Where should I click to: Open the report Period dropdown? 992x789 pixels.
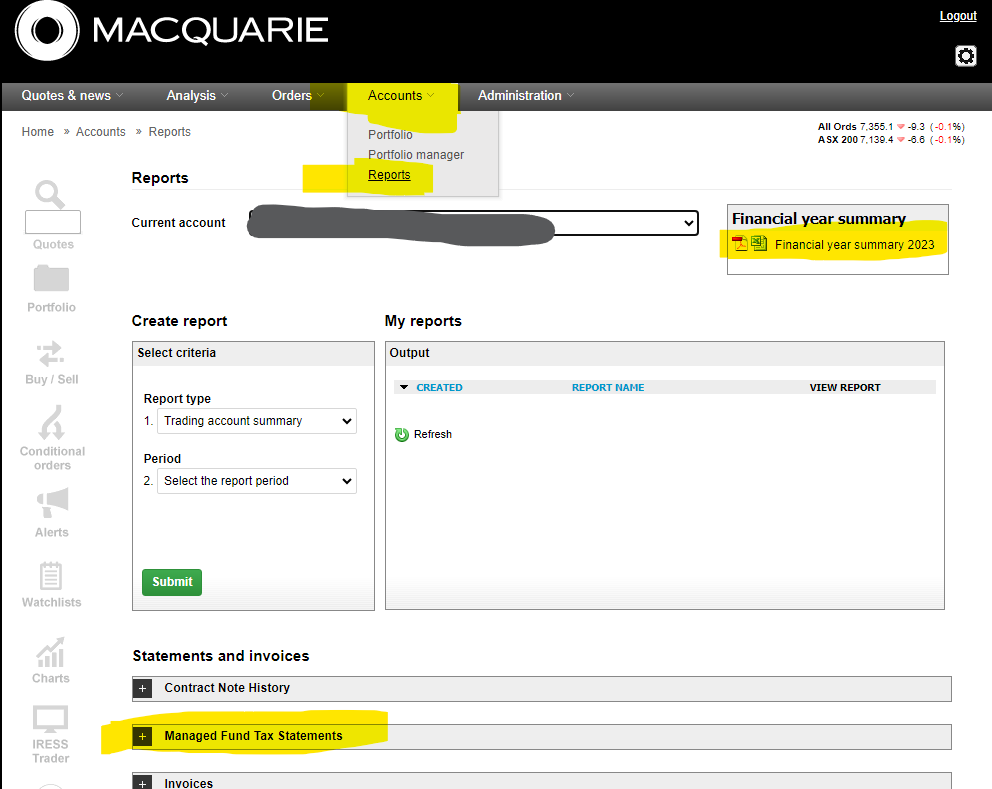point(257,481)
